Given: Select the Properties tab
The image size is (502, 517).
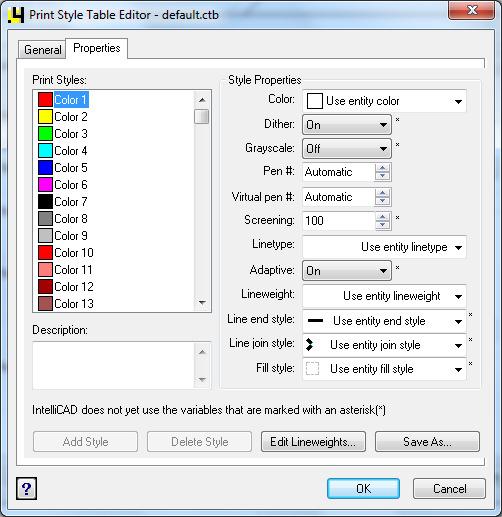Looking at the screenshot, I should (x=97, y=48).
